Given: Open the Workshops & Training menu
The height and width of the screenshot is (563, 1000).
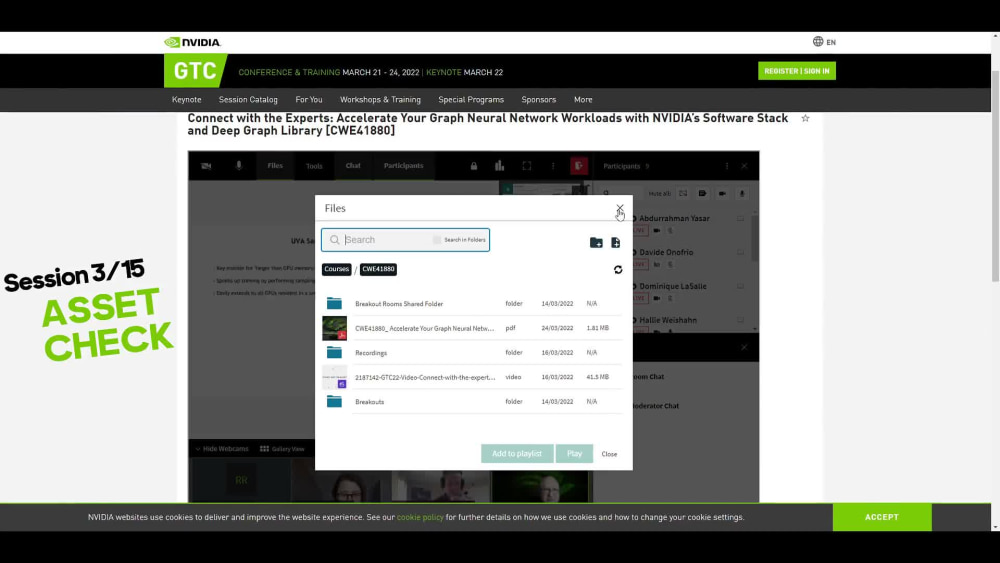Looking at the screenshot, I should 380,99.
